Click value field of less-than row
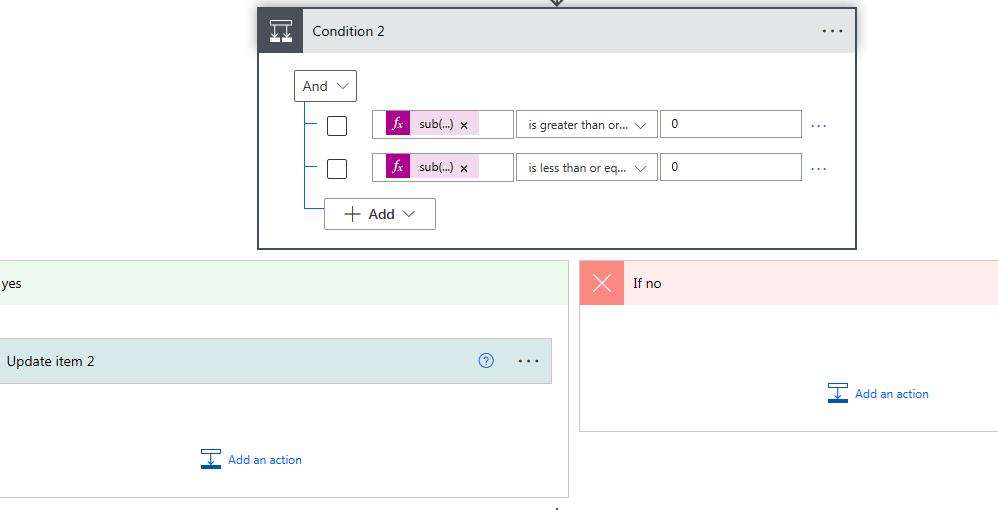The height and width of the screenshot is (510, 998). coord(731,167)
